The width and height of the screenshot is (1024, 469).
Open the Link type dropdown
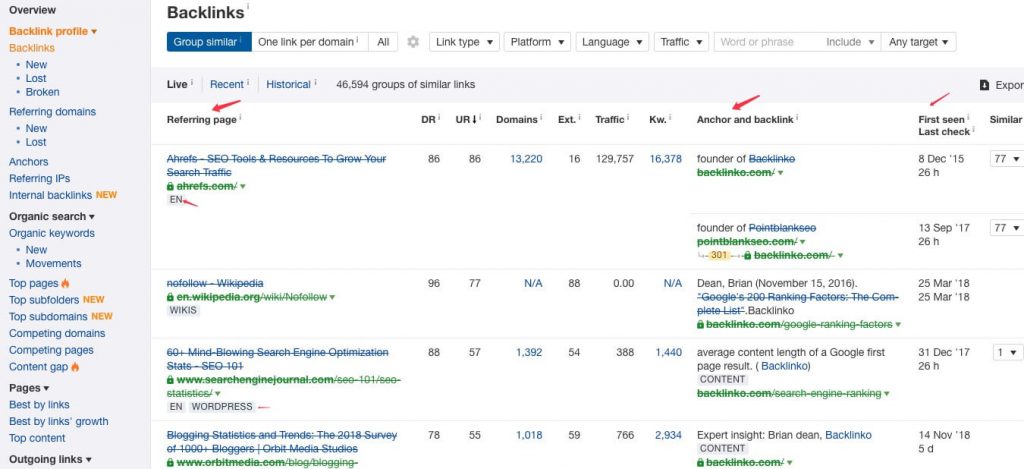coord(464,42)
